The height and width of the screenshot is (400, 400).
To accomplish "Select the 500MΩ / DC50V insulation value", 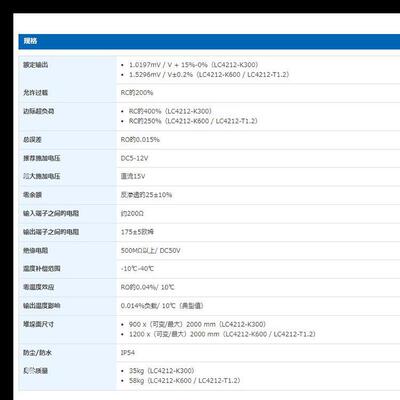I will 150,250.
